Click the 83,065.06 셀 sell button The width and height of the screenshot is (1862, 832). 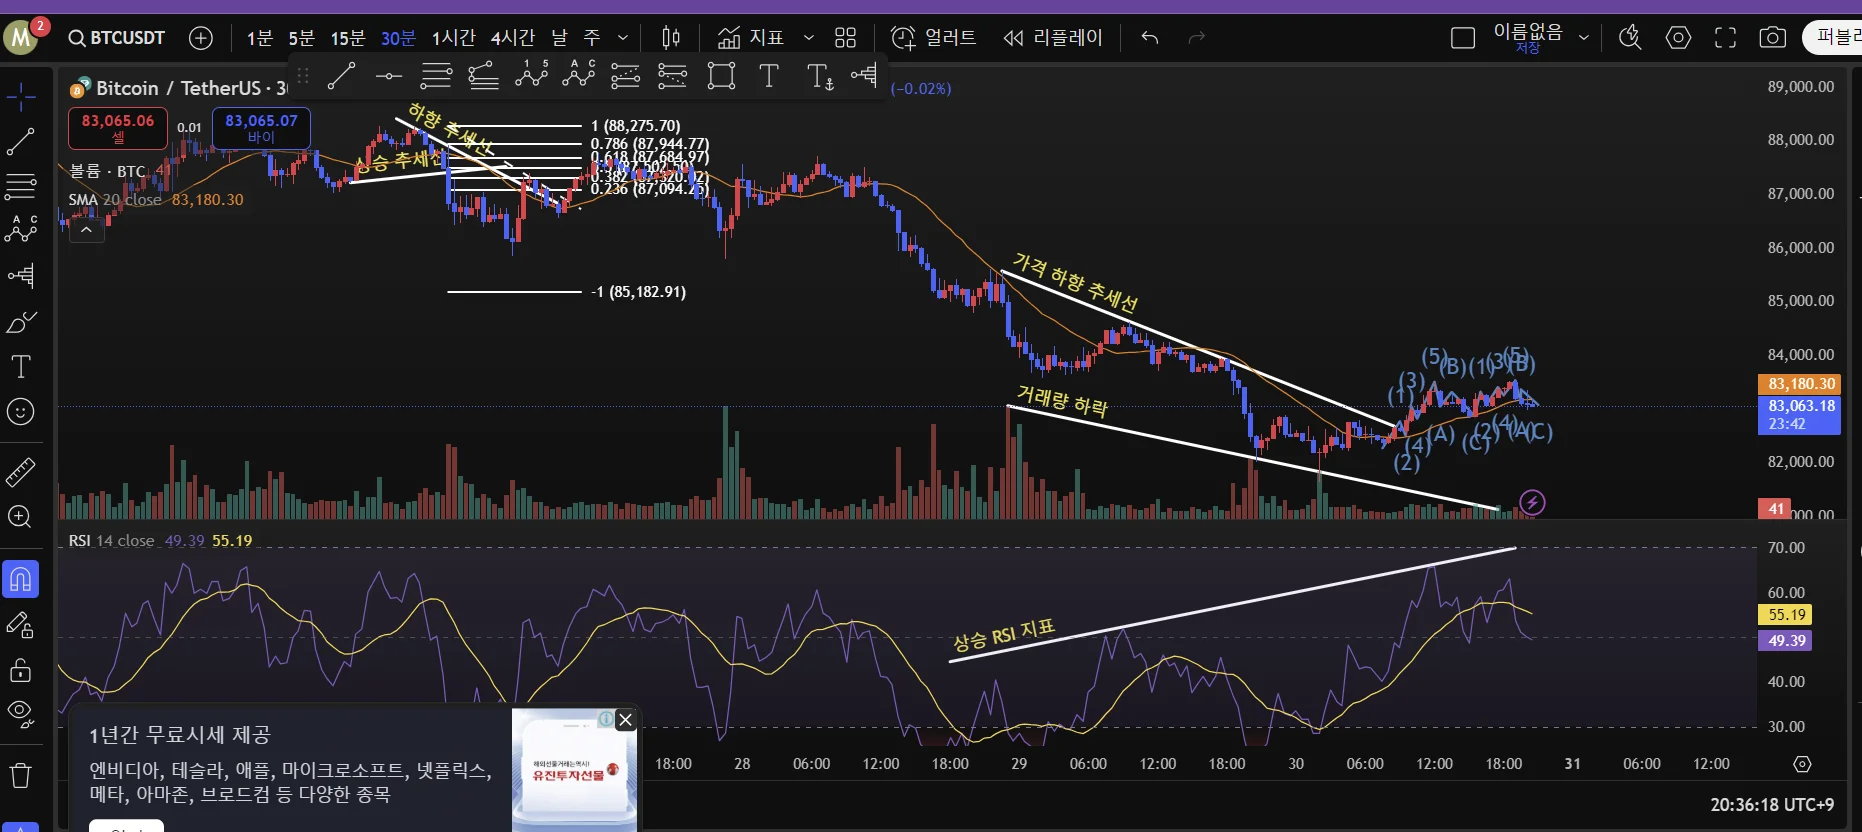[x=118, y=128]
